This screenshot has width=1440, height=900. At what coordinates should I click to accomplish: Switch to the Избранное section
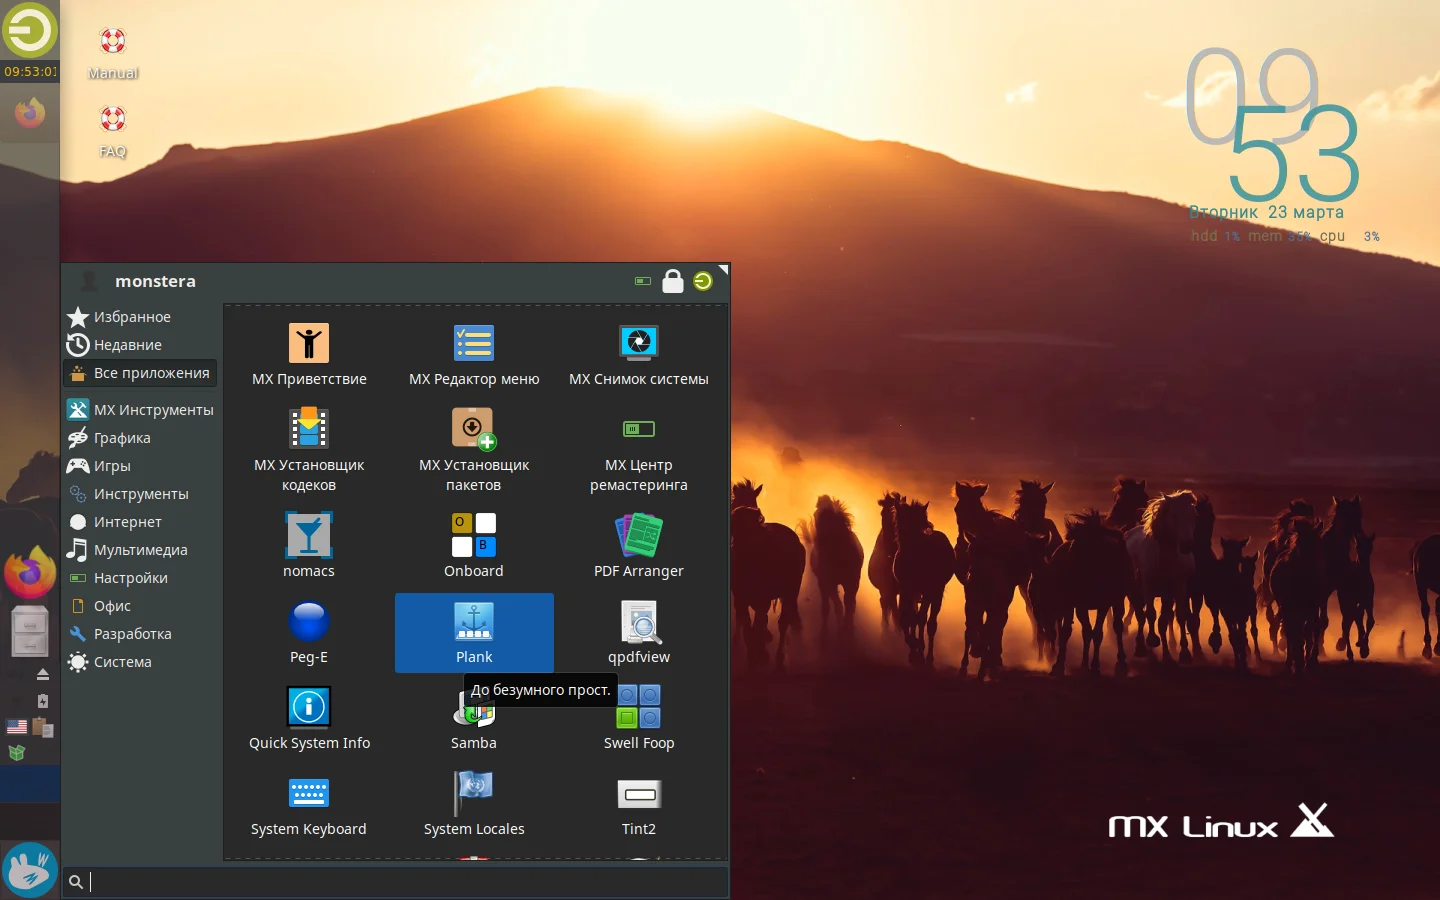(x=131, y=317)
